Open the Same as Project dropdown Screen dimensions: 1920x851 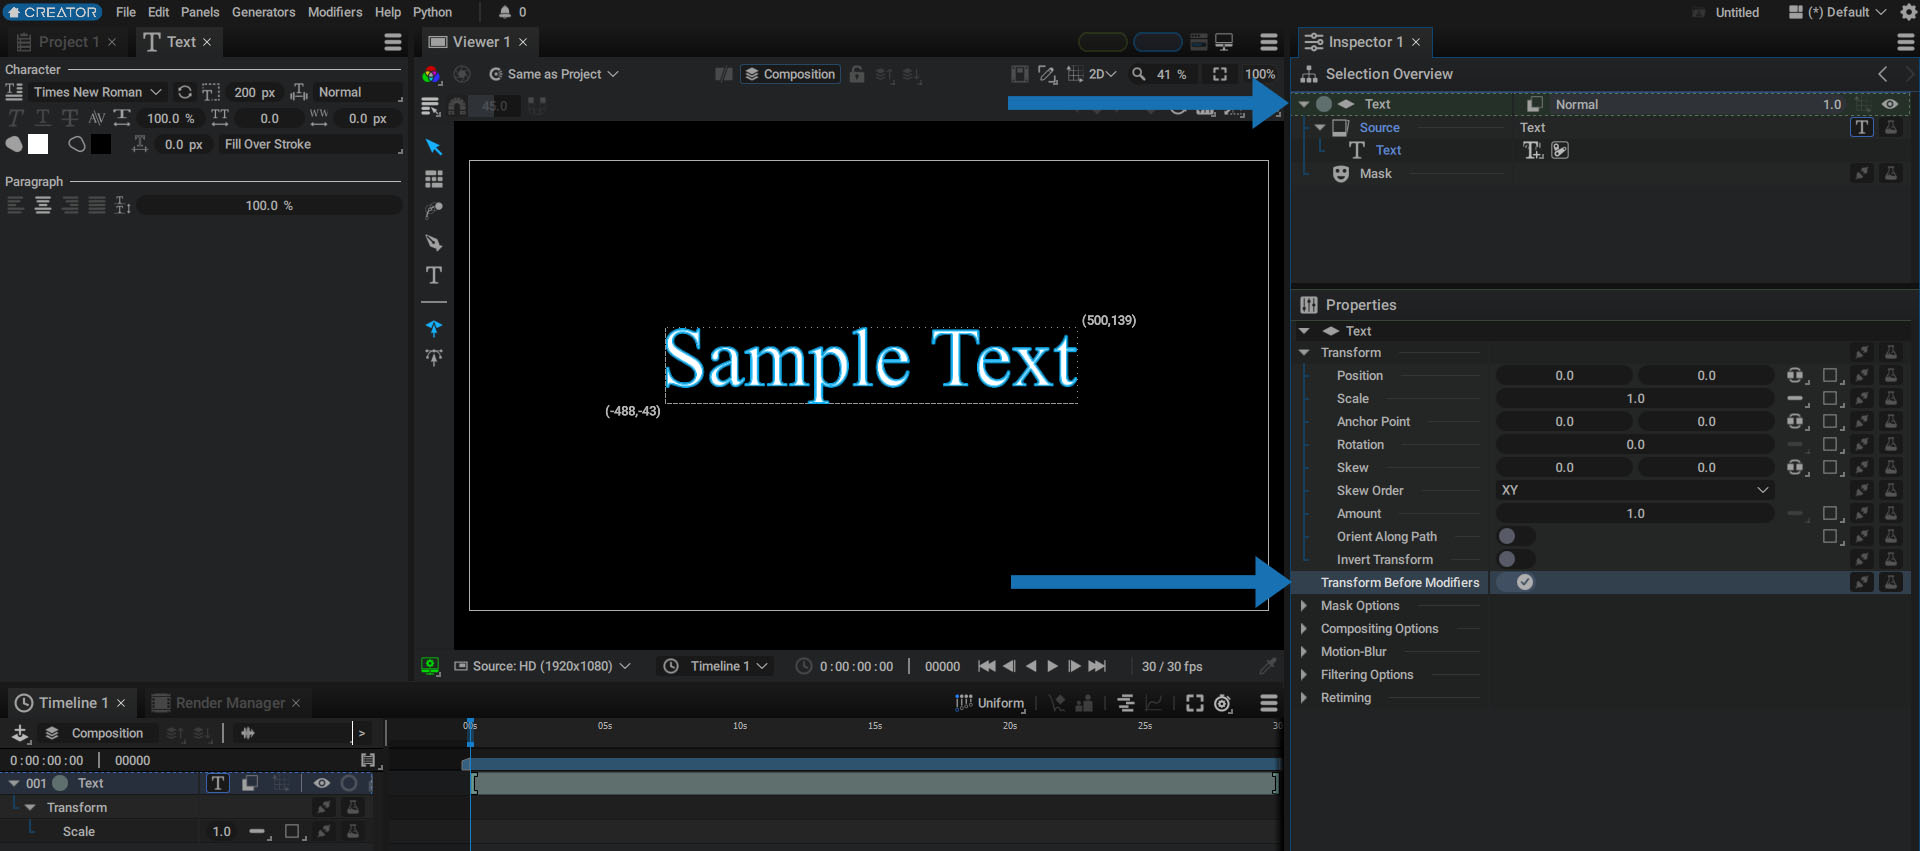(554, 74)
